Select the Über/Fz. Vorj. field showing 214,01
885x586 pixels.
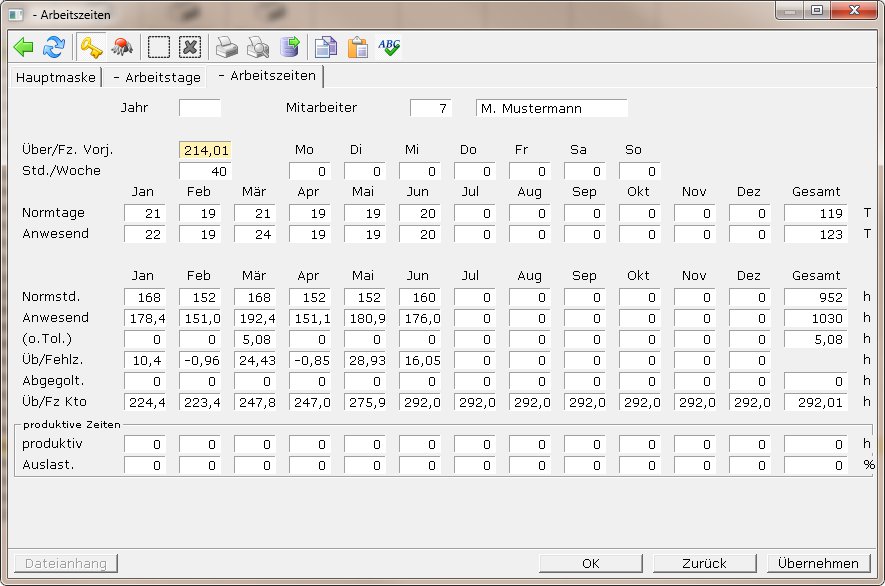[206, 150]
